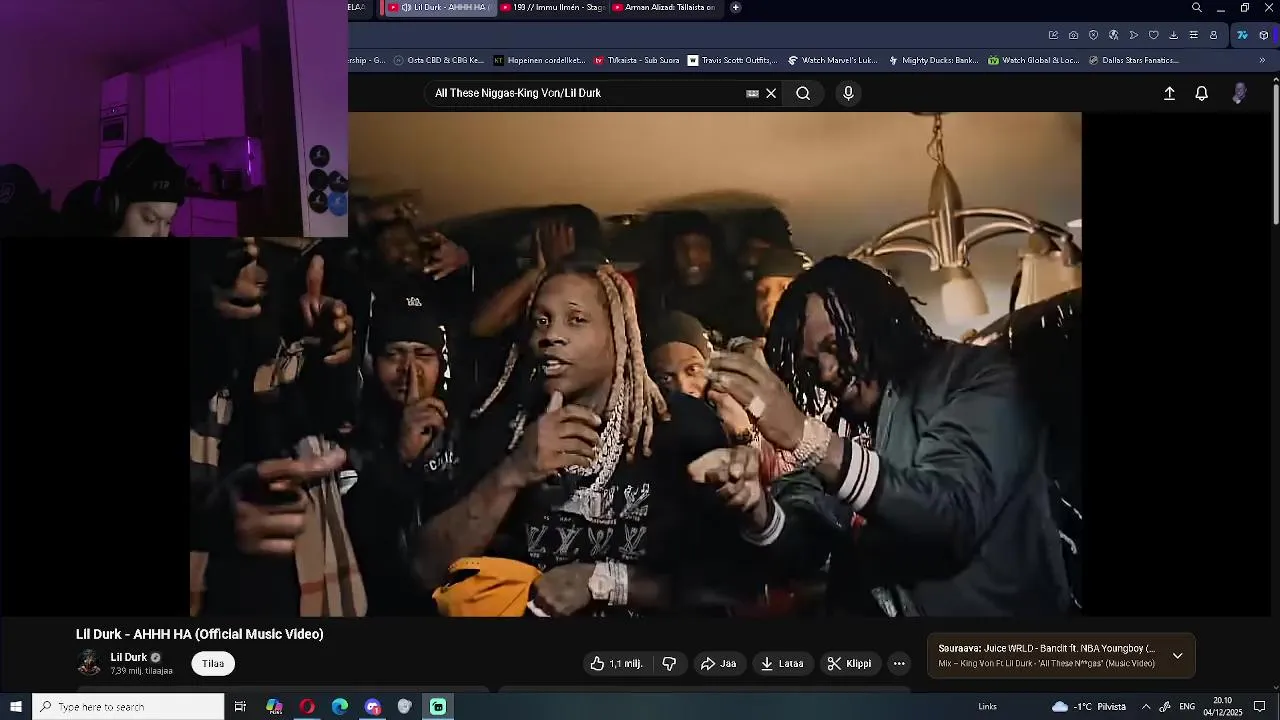
Task: Like the Lil Durk video
Action: (616, 664)
